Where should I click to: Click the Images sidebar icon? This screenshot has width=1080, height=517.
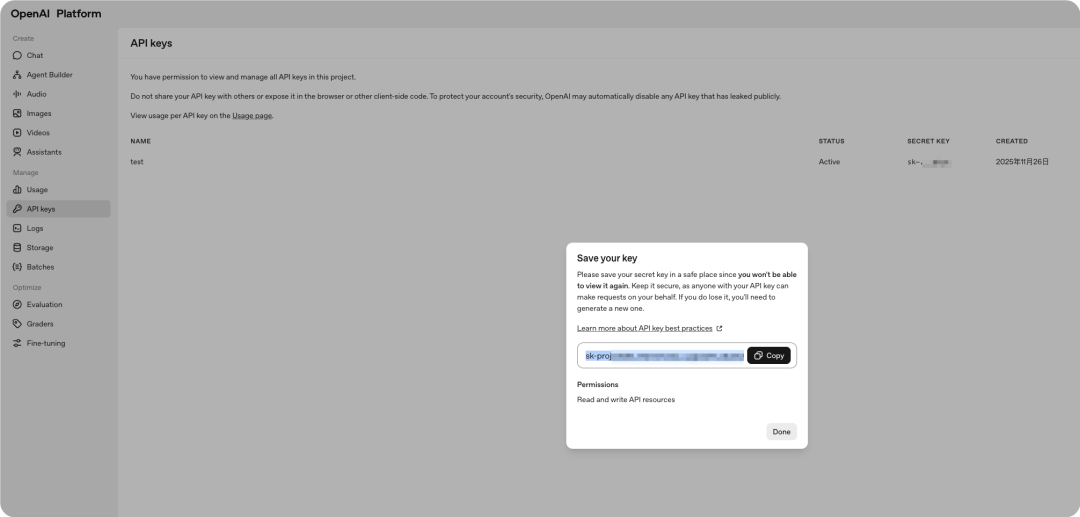17,114
